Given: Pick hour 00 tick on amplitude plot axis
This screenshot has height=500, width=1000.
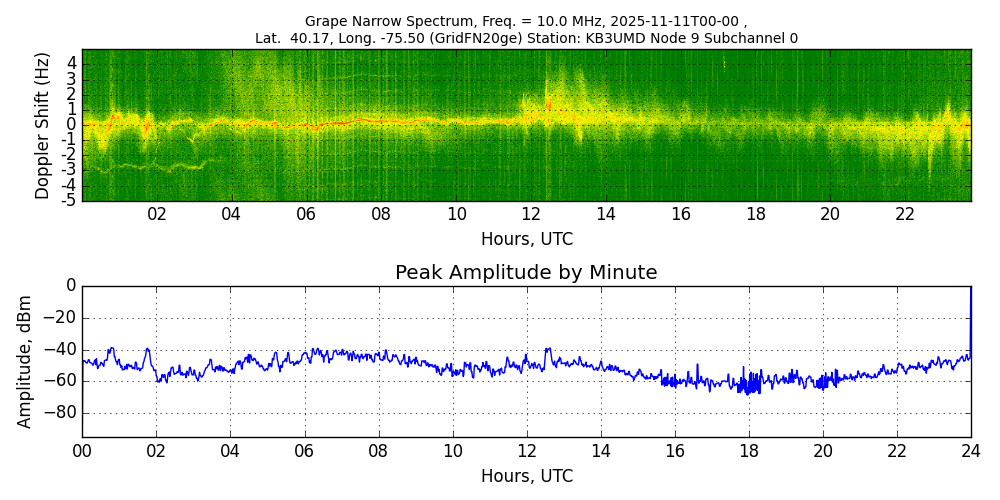Looking at the screenshot, I should click(82, 451).
